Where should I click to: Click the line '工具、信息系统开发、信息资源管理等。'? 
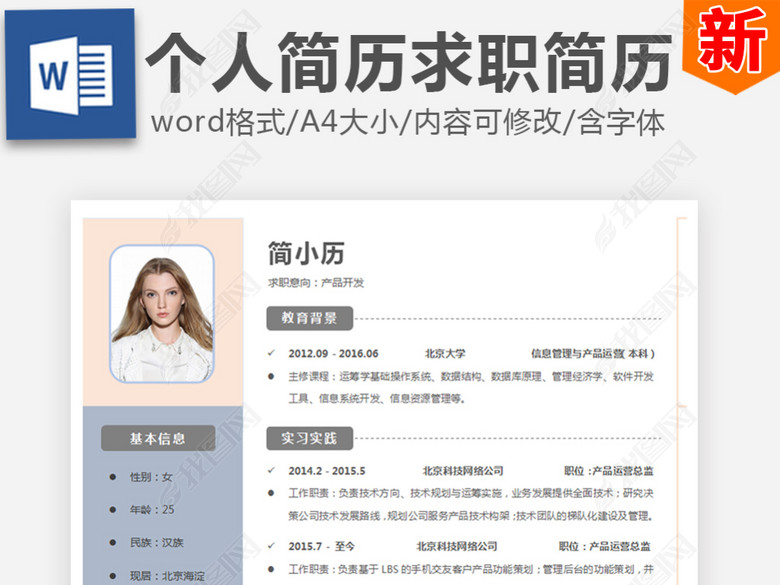pyautogui.click(x=377, y=398)
